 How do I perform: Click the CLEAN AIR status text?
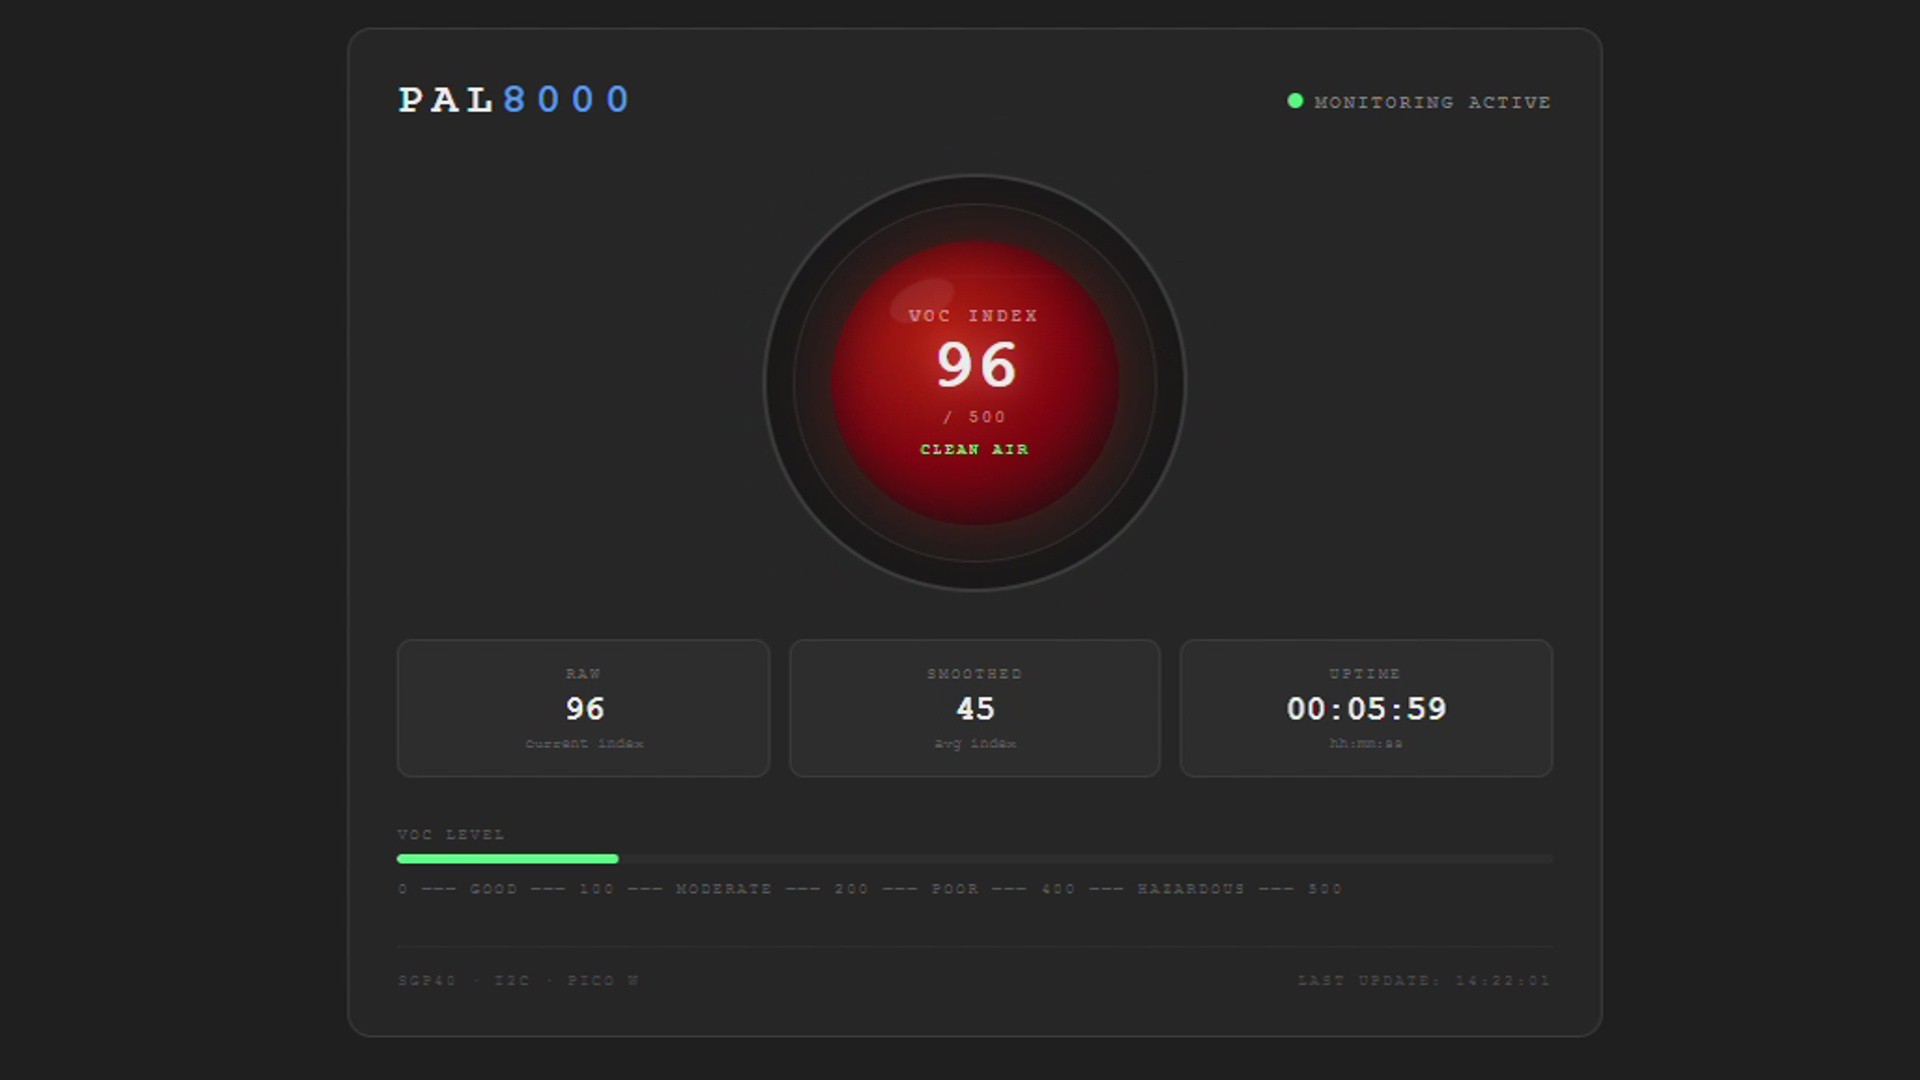coord(974,450)
